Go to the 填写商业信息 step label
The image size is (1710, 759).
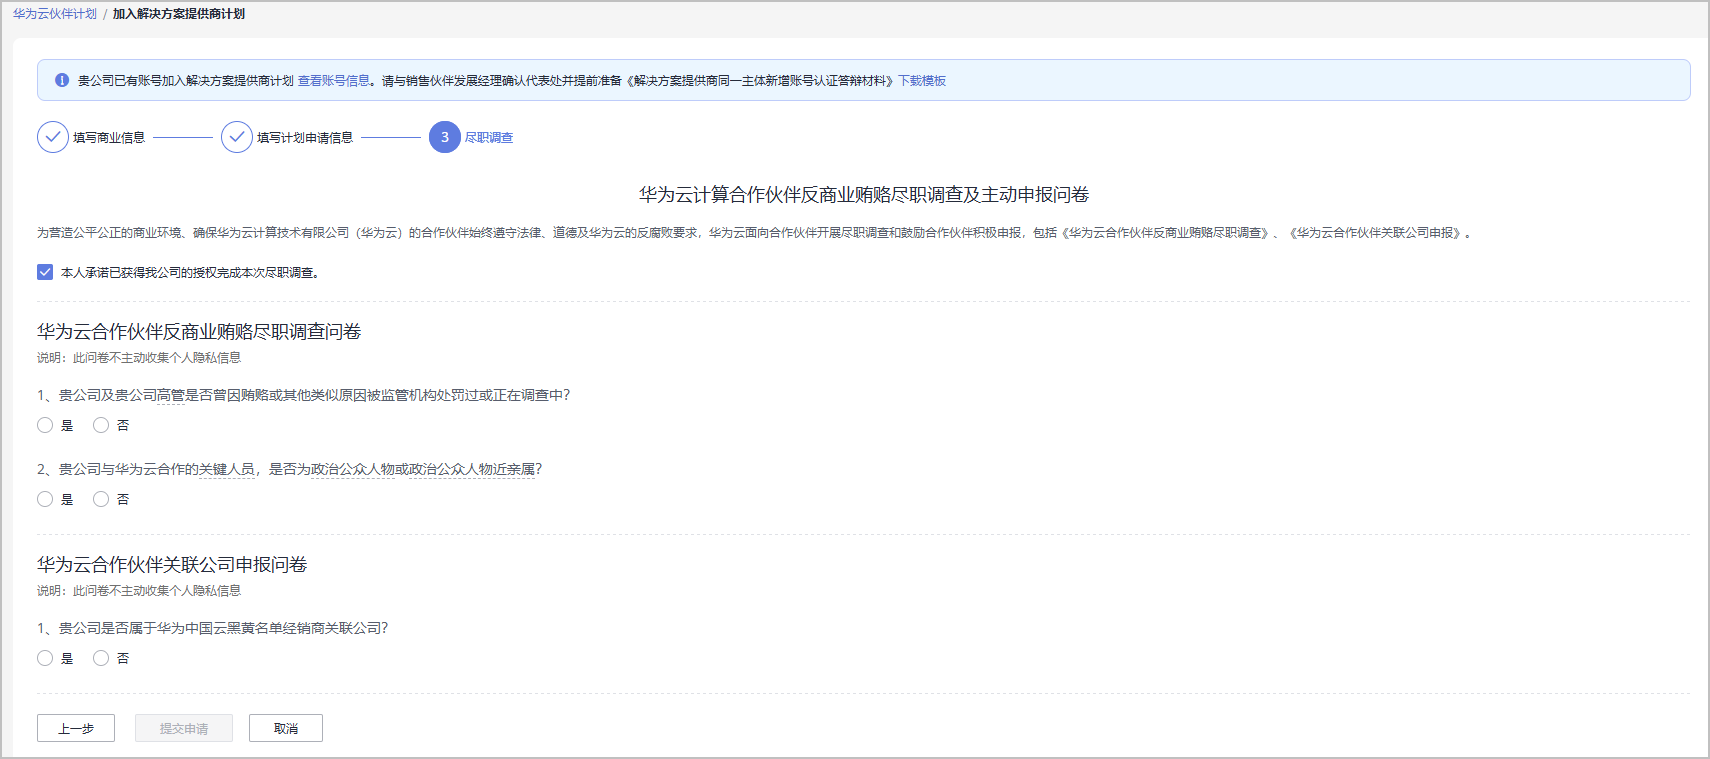pyautogui.click(x=109, y=138)
